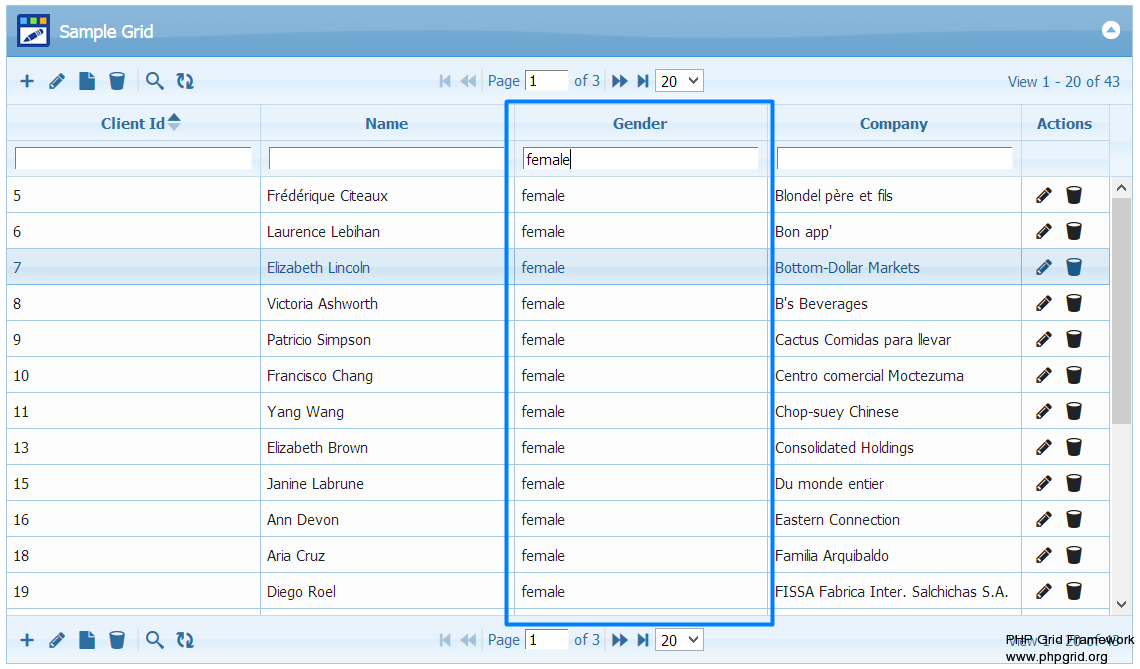Go to next page in top pager
This screenshot has height=669, width=1140.
click(x=620, y=81)
